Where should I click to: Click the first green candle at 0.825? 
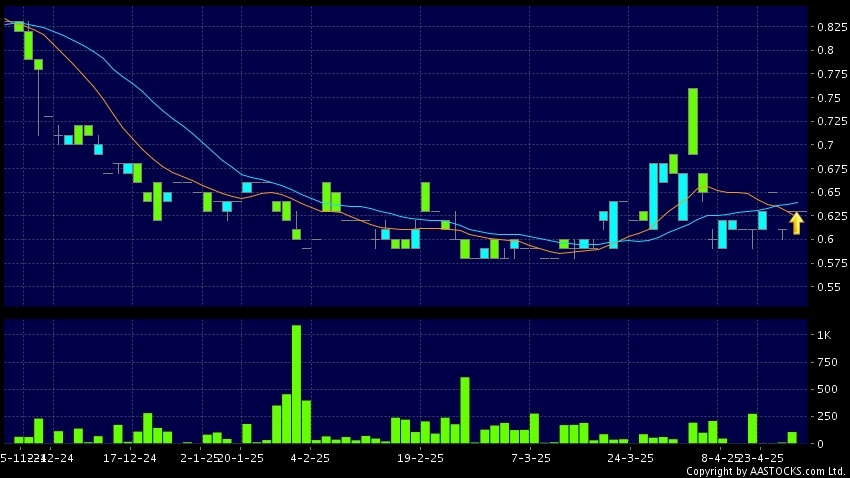(18, 27)
